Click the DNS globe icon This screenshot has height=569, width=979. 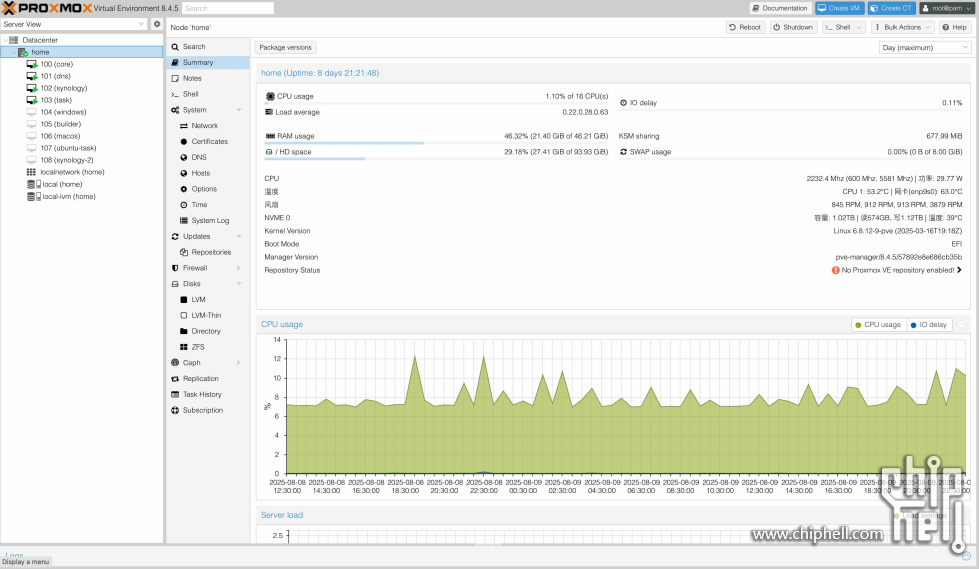click(x=184, y=157)
